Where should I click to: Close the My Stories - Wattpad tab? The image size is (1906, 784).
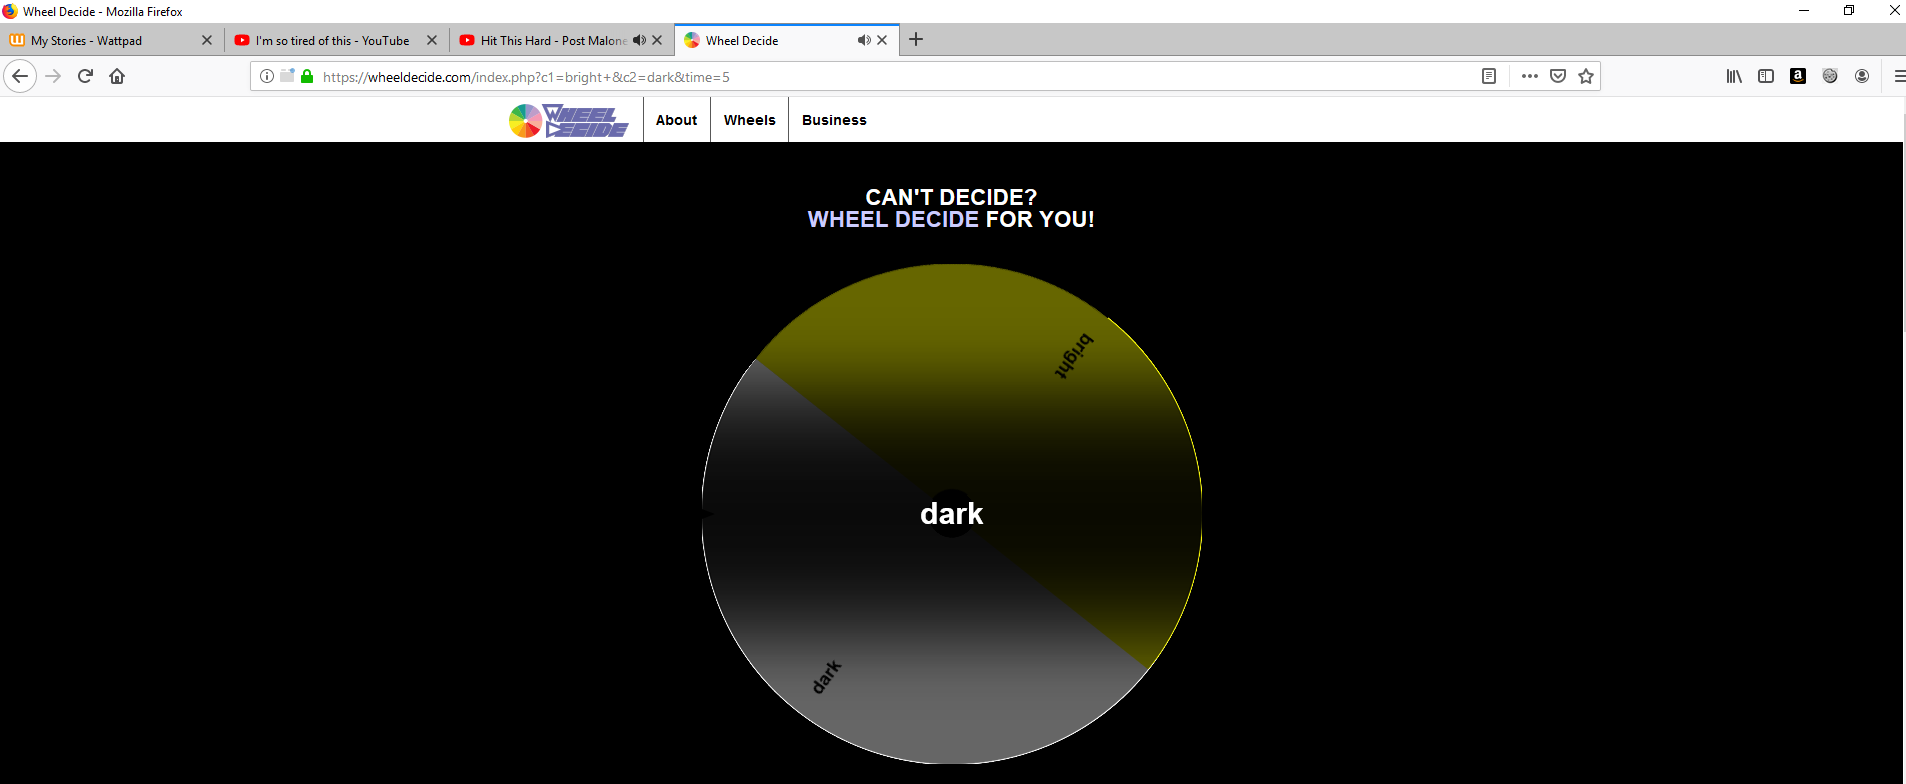pos(207,41)
